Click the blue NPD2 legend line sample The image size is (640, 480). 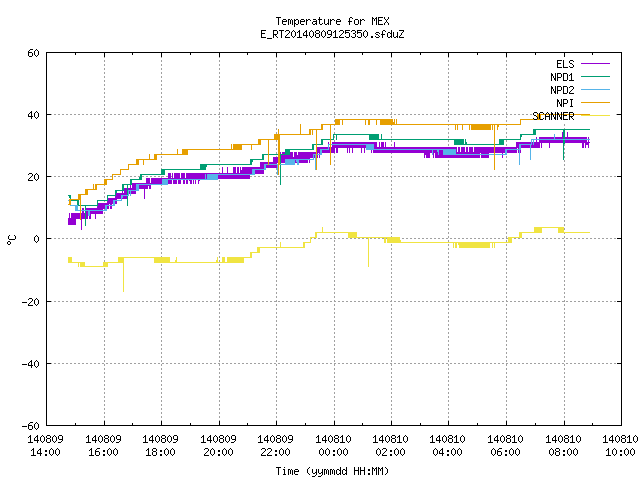[x=595, y=89]
